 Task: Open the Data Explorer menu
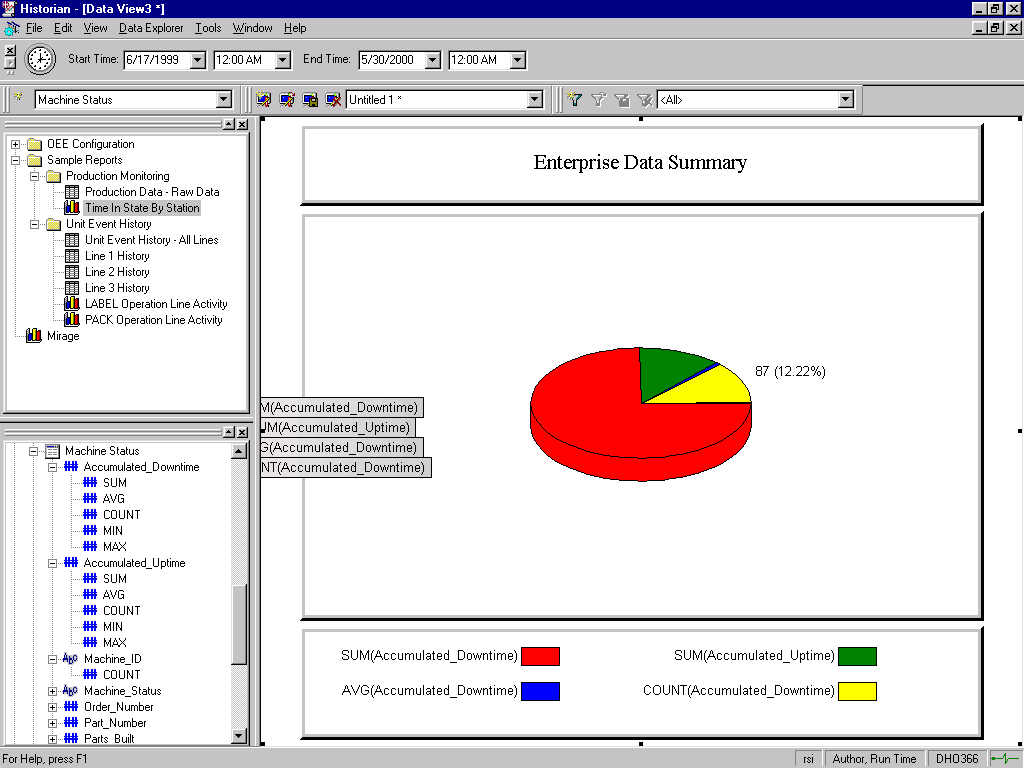[151, 28]
